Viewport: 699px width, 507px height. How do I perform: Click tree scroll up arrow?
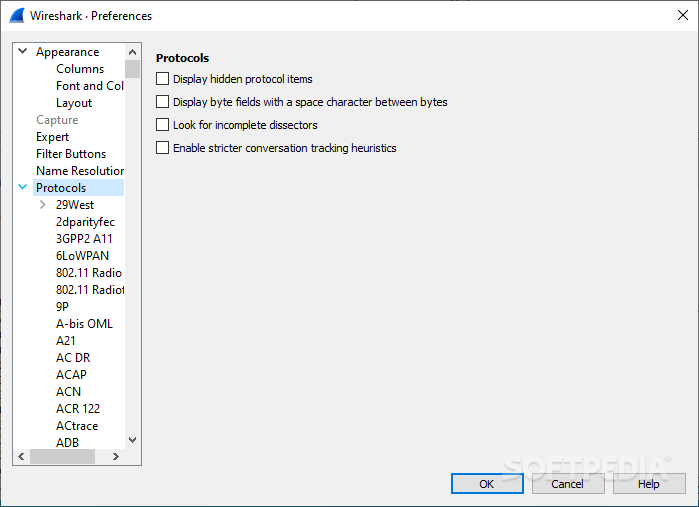pyautogui.click(x=132, y=52)
